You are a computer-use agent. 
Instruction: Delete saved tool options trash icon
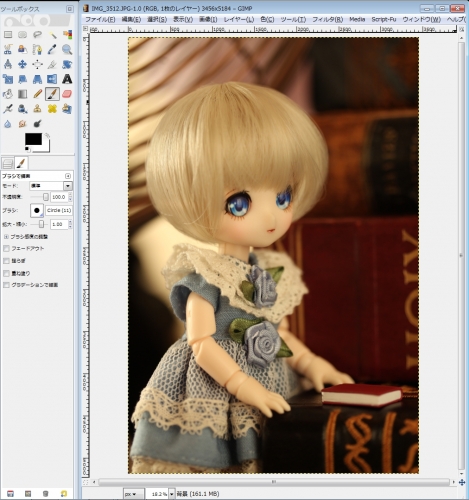[x=46, y=494]
